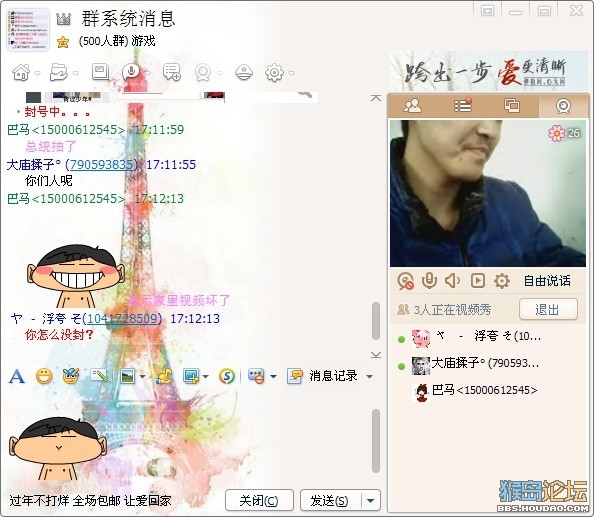
Task: Expand dropdown arrow next to webcam icon
Action: (x=219, y=73)
